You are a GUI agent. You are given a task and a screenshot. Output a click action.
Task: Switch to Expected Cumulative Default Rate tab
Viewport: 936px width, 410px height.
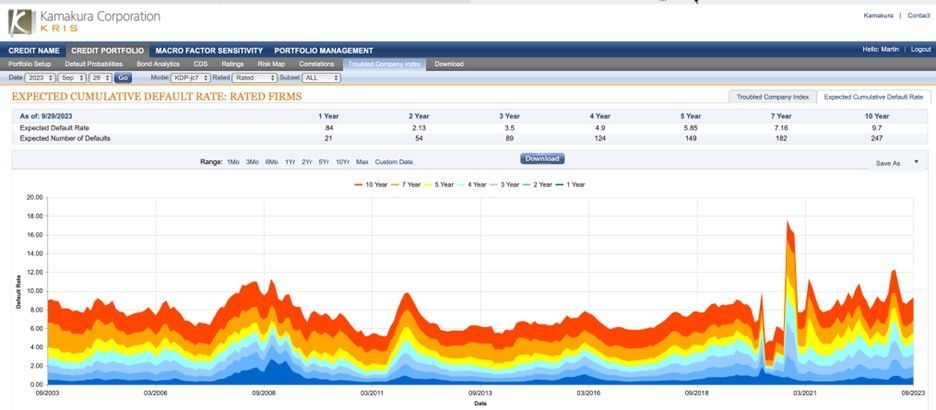coord(873,97)
